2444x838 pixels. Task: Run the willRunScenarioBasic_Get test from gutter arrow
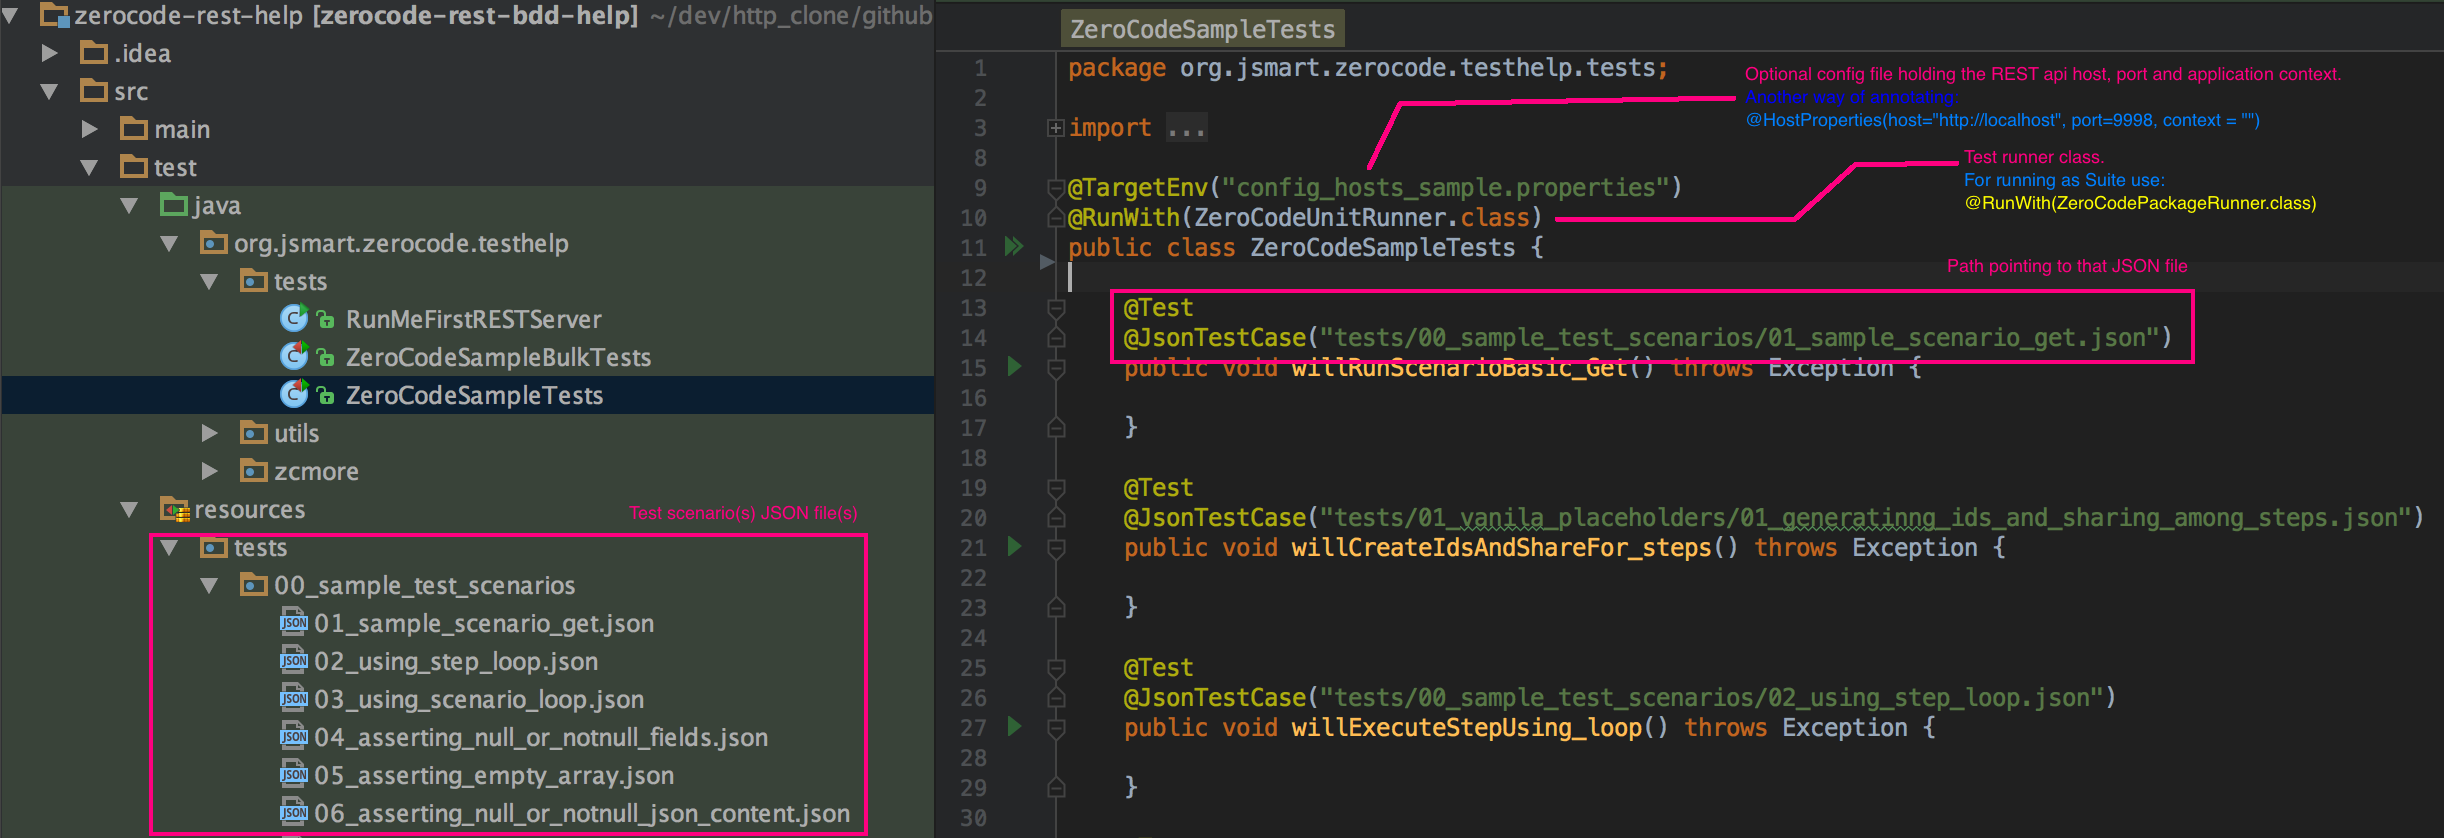tap(1014, 366)
